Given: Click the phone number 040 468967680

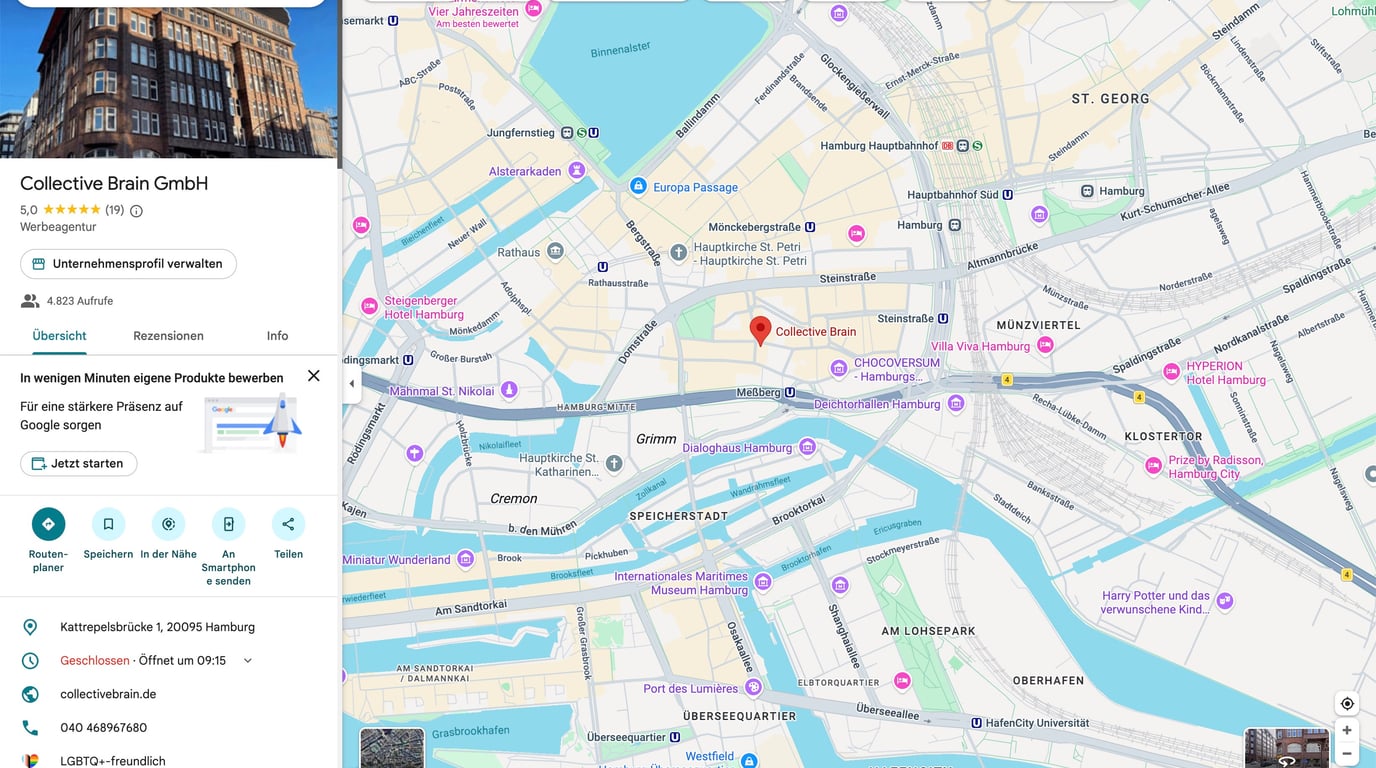Looking at the screenshot, I should tap(103, 728).
